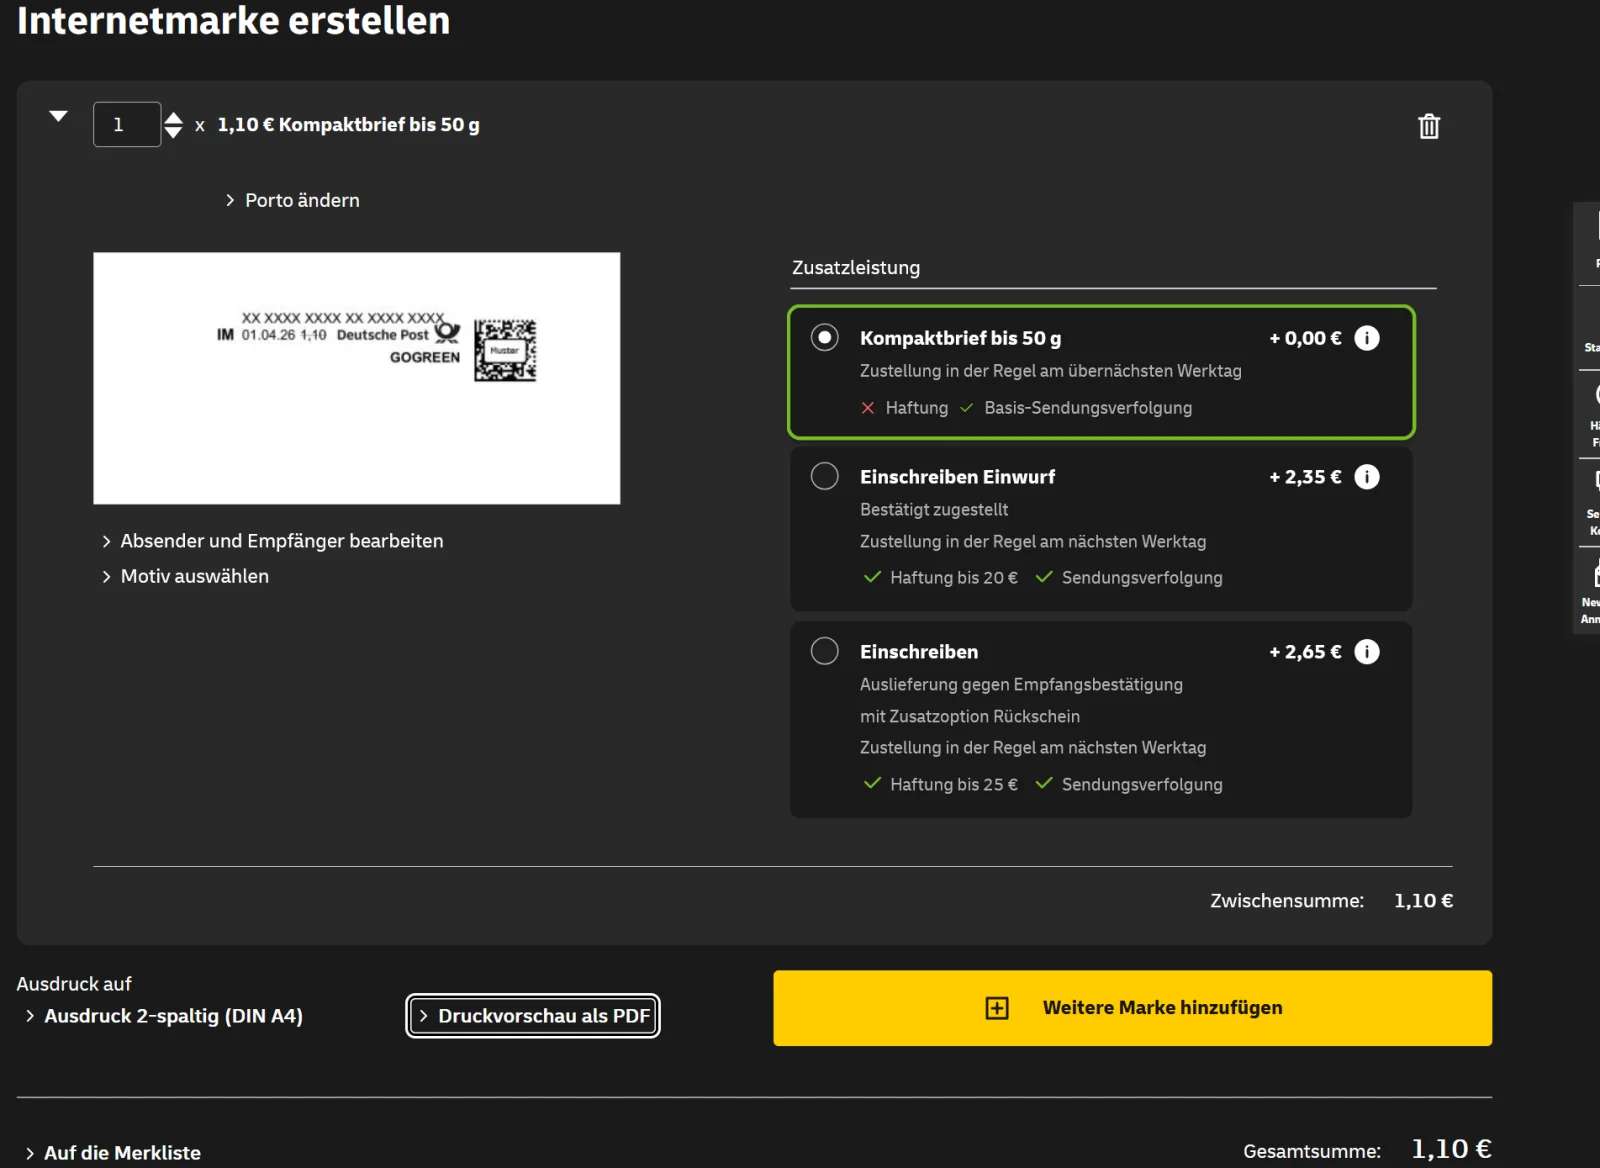
Task: Open info icon for Einschreiben +2,65 €
Action: [1367, 652]
